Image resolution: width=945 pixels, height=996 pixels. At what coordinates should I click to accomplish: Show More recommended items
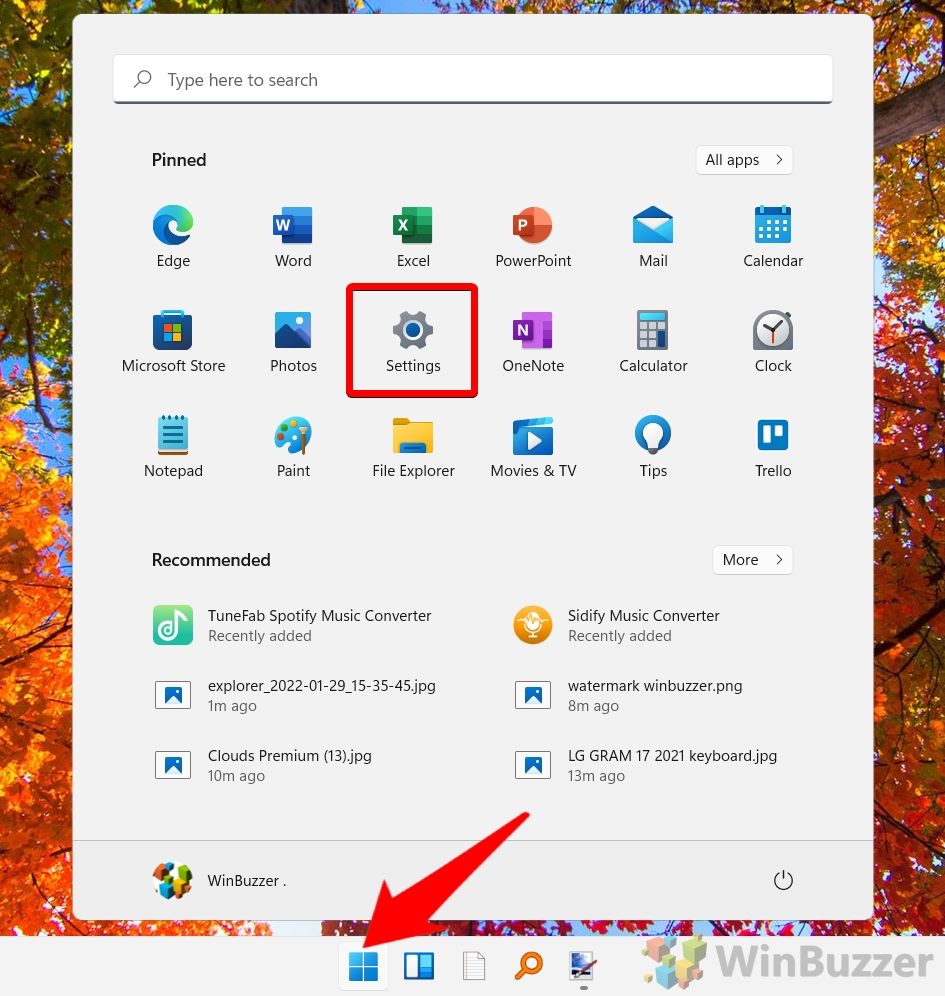click(x=753, y=560)
